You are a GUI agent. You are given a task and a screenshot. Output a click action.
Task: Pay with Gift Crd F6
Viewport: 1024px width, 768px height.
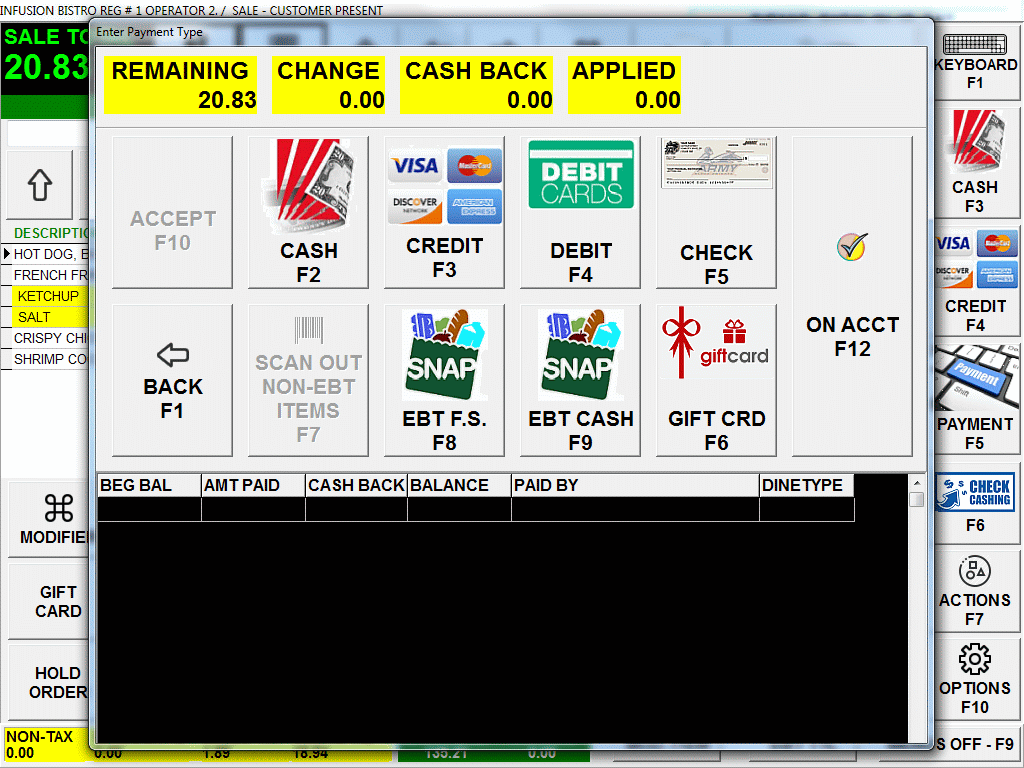(716, 381)
